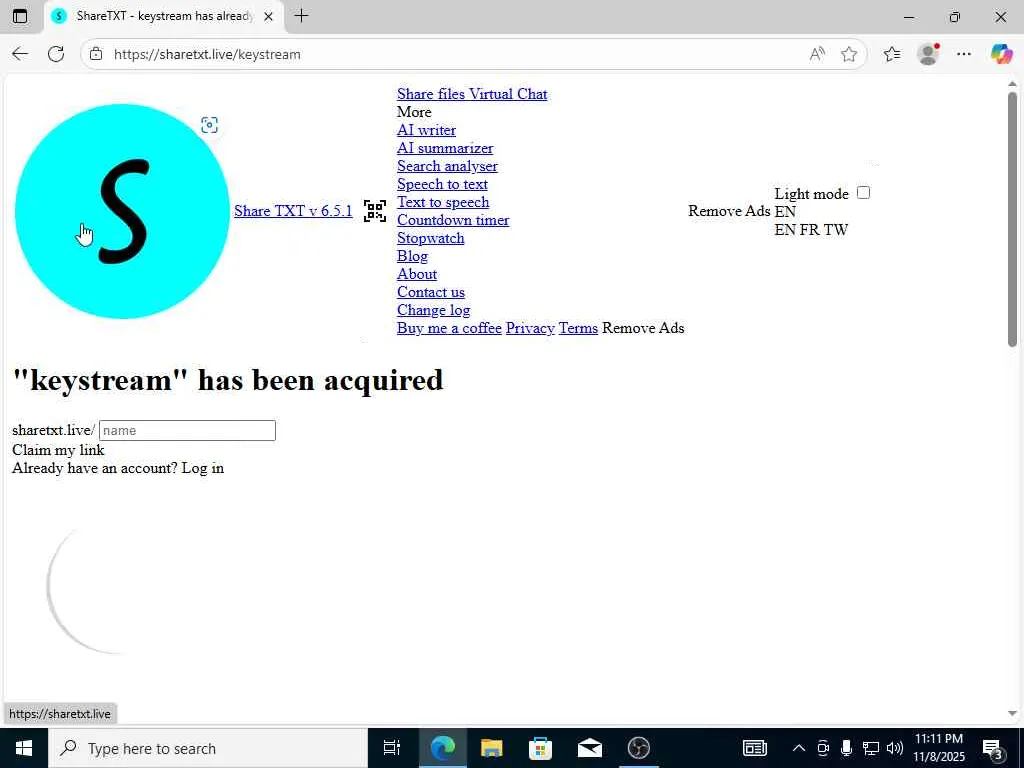
Task: Open Text to speech link
Action: click(443, 202)
